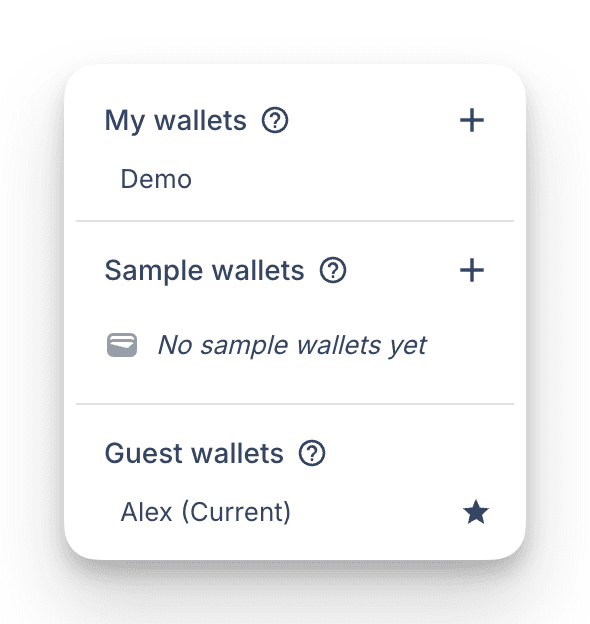Add a new sample wallet

(x=472, y=271)
